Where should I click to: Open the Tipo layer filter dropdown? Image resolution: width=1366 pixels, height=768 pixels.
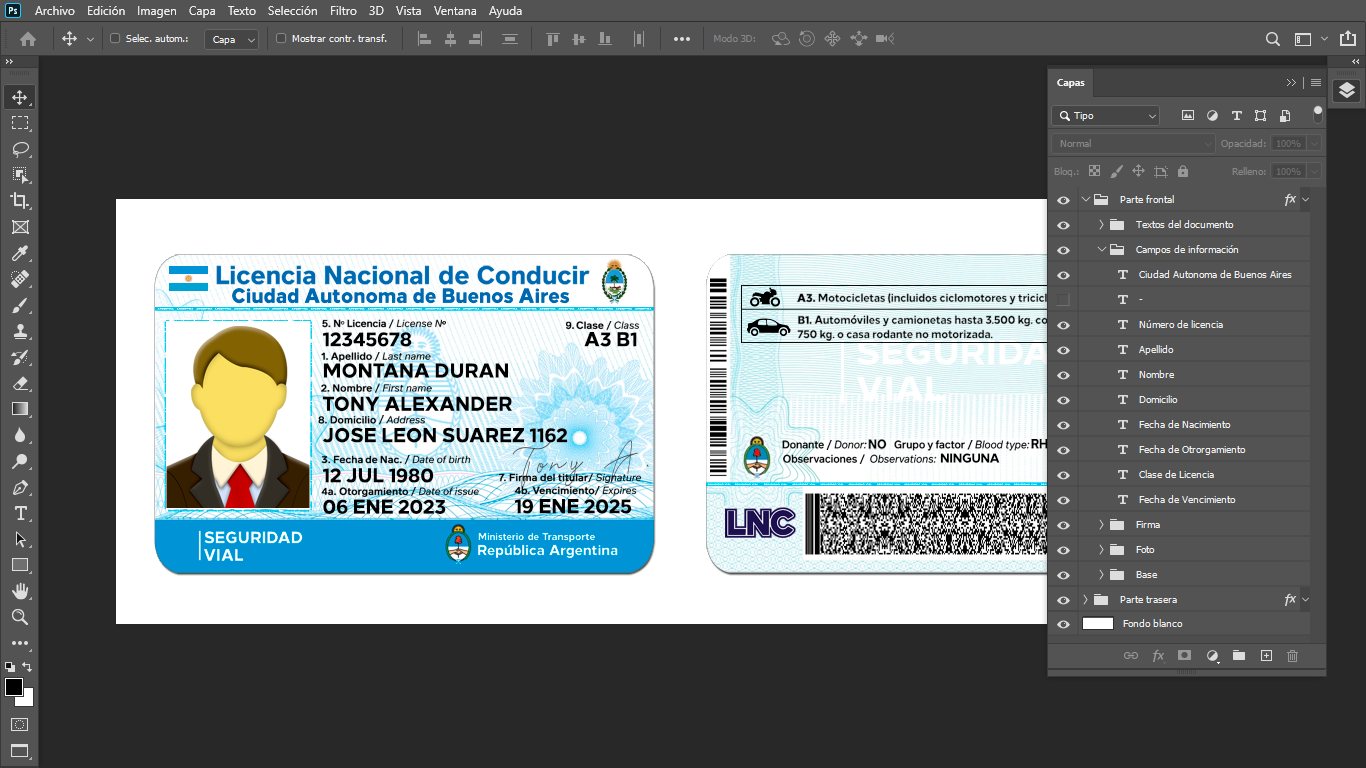(1105, 116)
